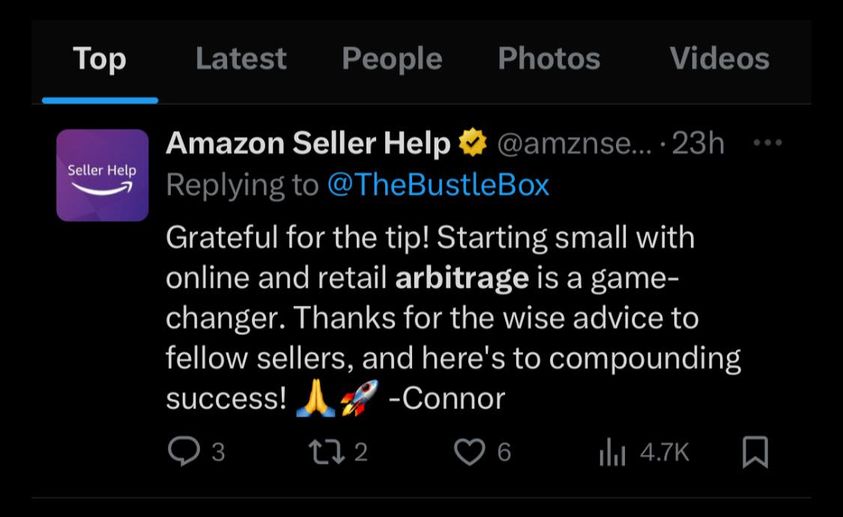Like the tweet with the heart icon
This screenshot has width=843, height=517.
[469, 451]
